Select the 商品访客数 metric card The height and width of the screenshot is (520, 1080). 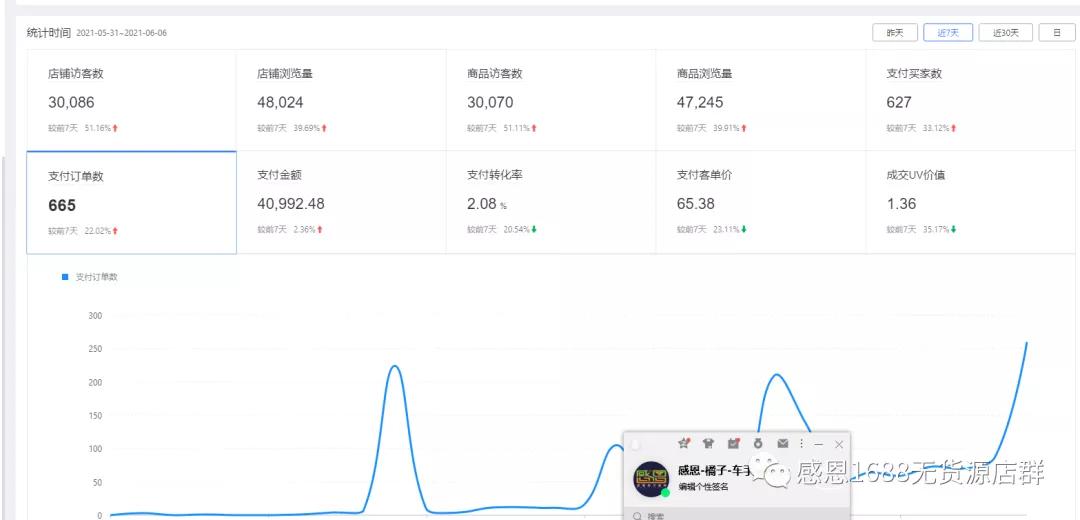click(x=551, y=100)
